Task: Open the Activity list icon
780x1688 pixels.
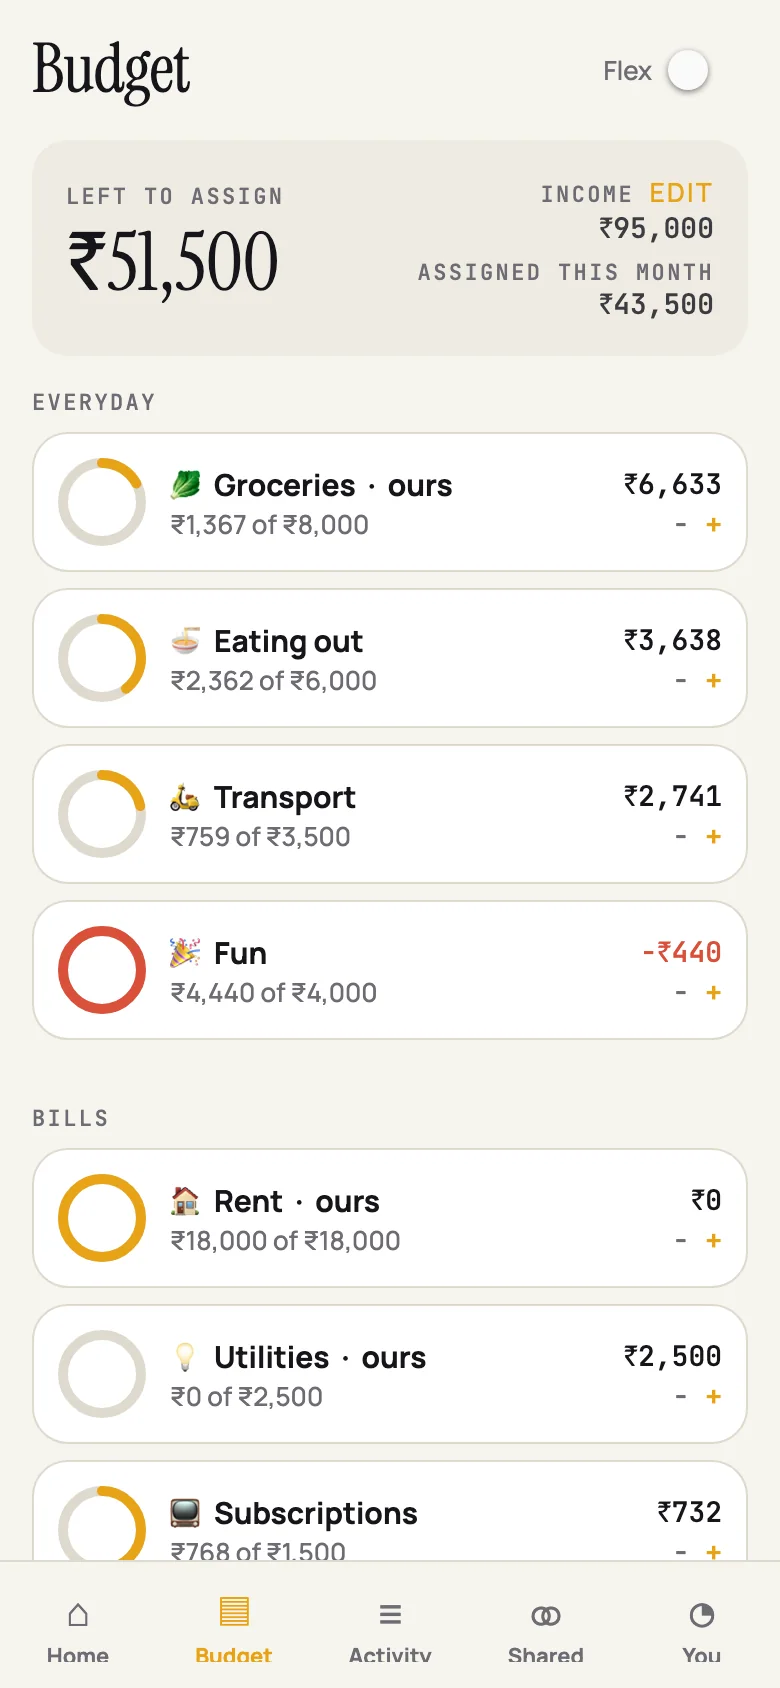Action: [390, 1615]
